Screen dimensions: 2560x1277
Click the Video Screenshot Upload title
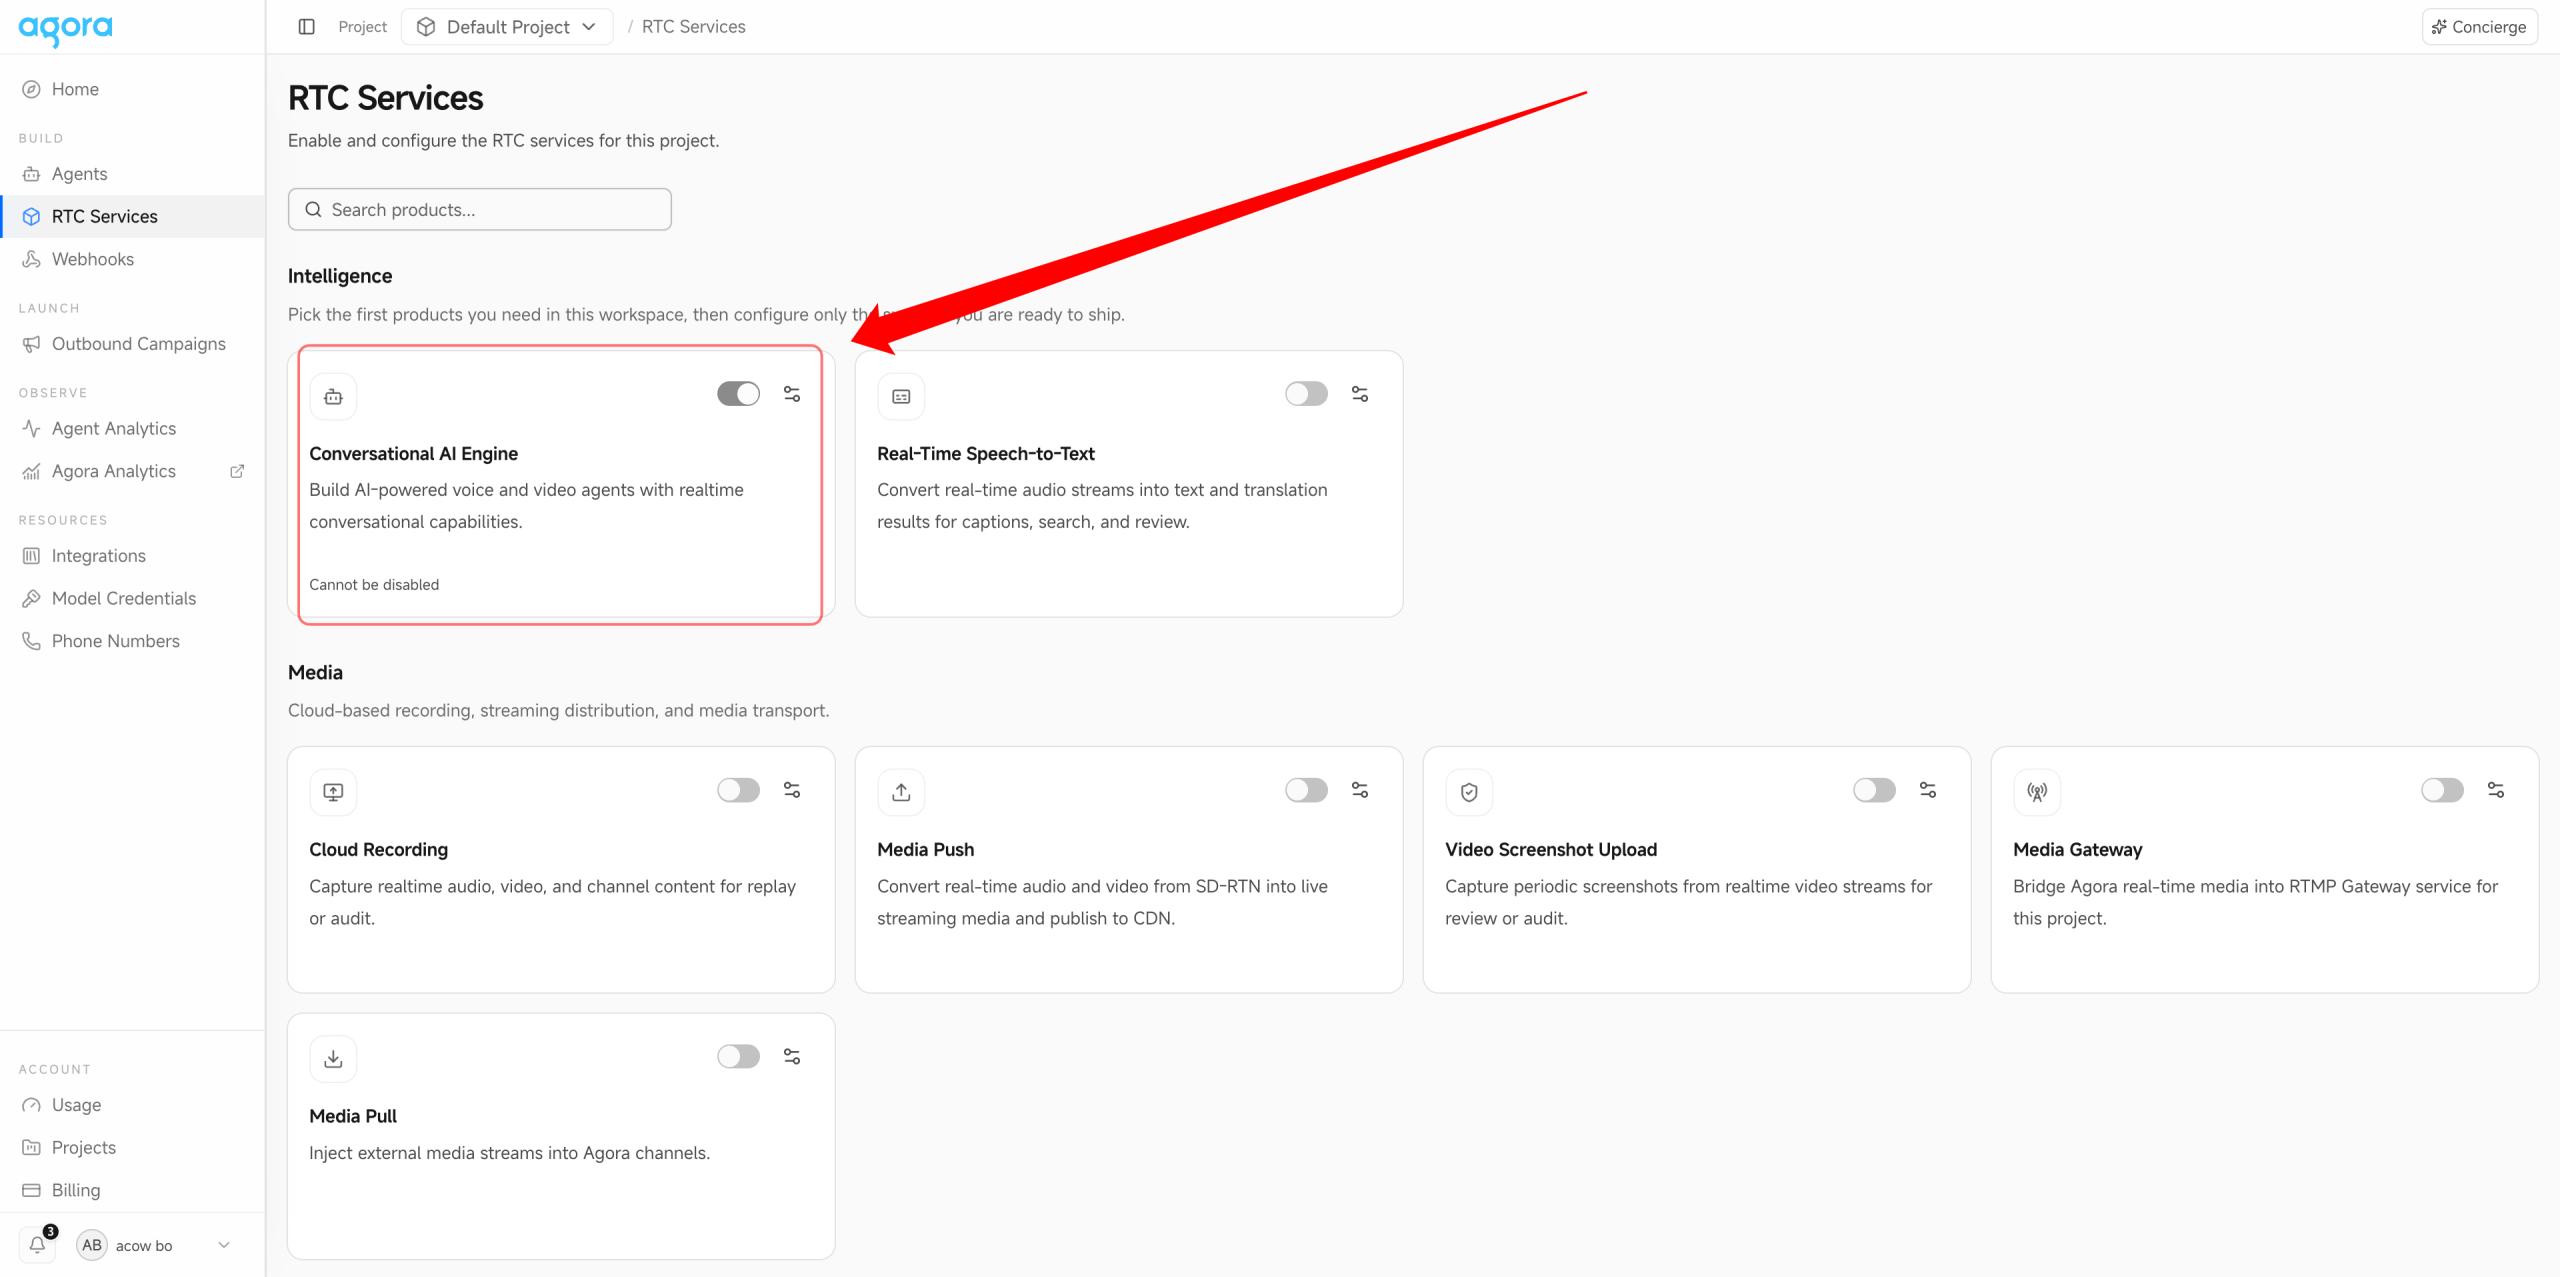point(1551,849)
